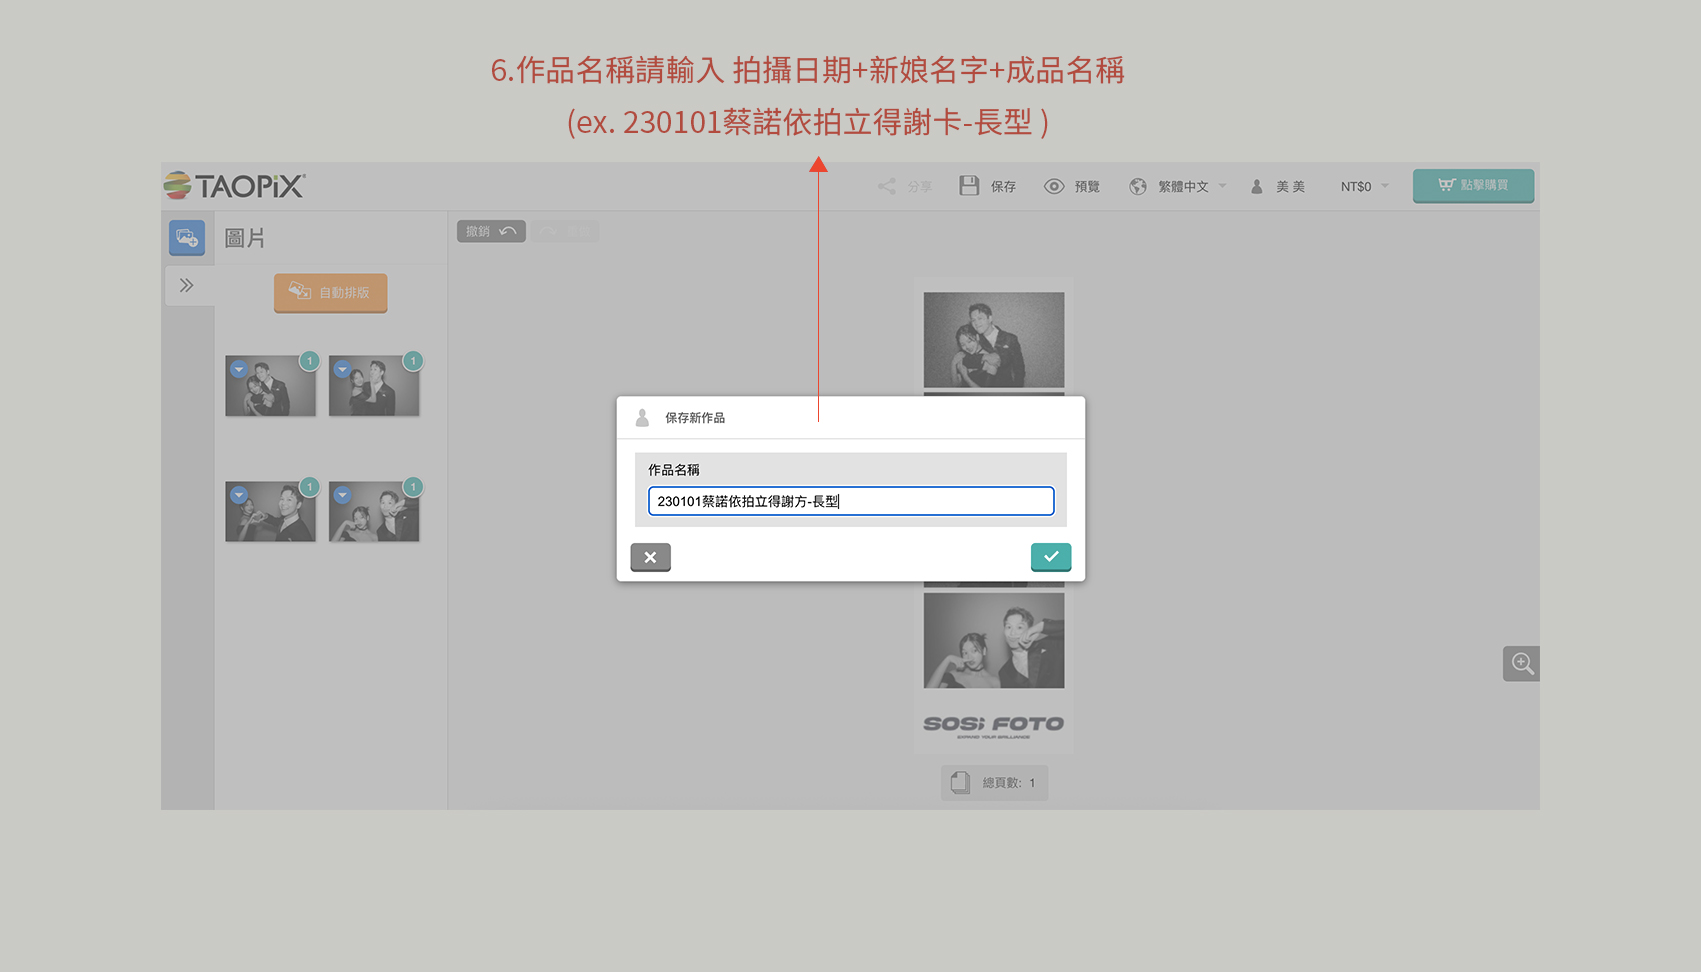This screenshot has width=1701, height=972.
Task: Click the magnifier zoom-in icon
Action: click(1521, 663)
